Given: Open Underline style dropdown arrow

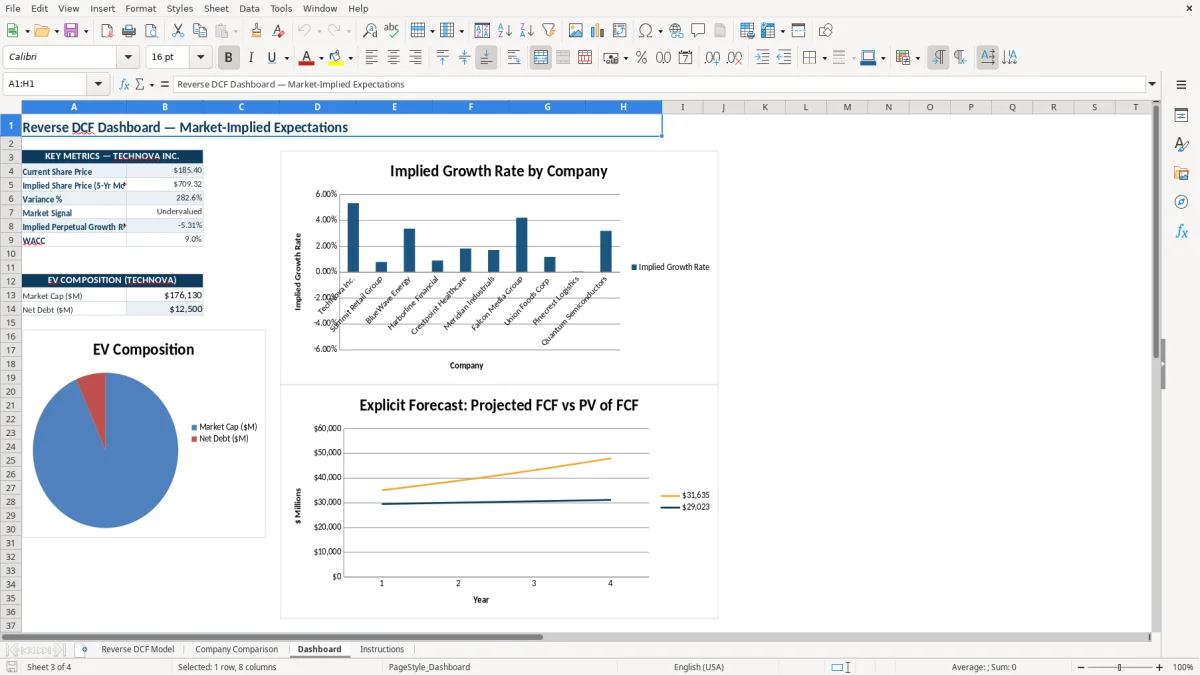Looking at the screenshot, I should pyautogui.click(x=285, y=58).
